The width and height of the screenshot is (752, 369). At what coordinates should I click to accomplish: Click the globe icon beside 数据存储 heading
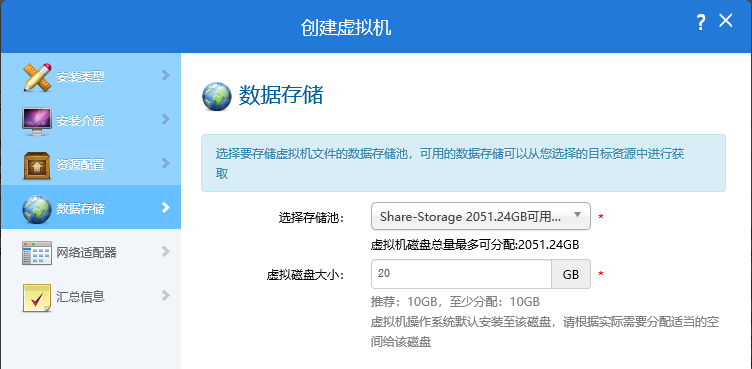(x=217, y=96)
